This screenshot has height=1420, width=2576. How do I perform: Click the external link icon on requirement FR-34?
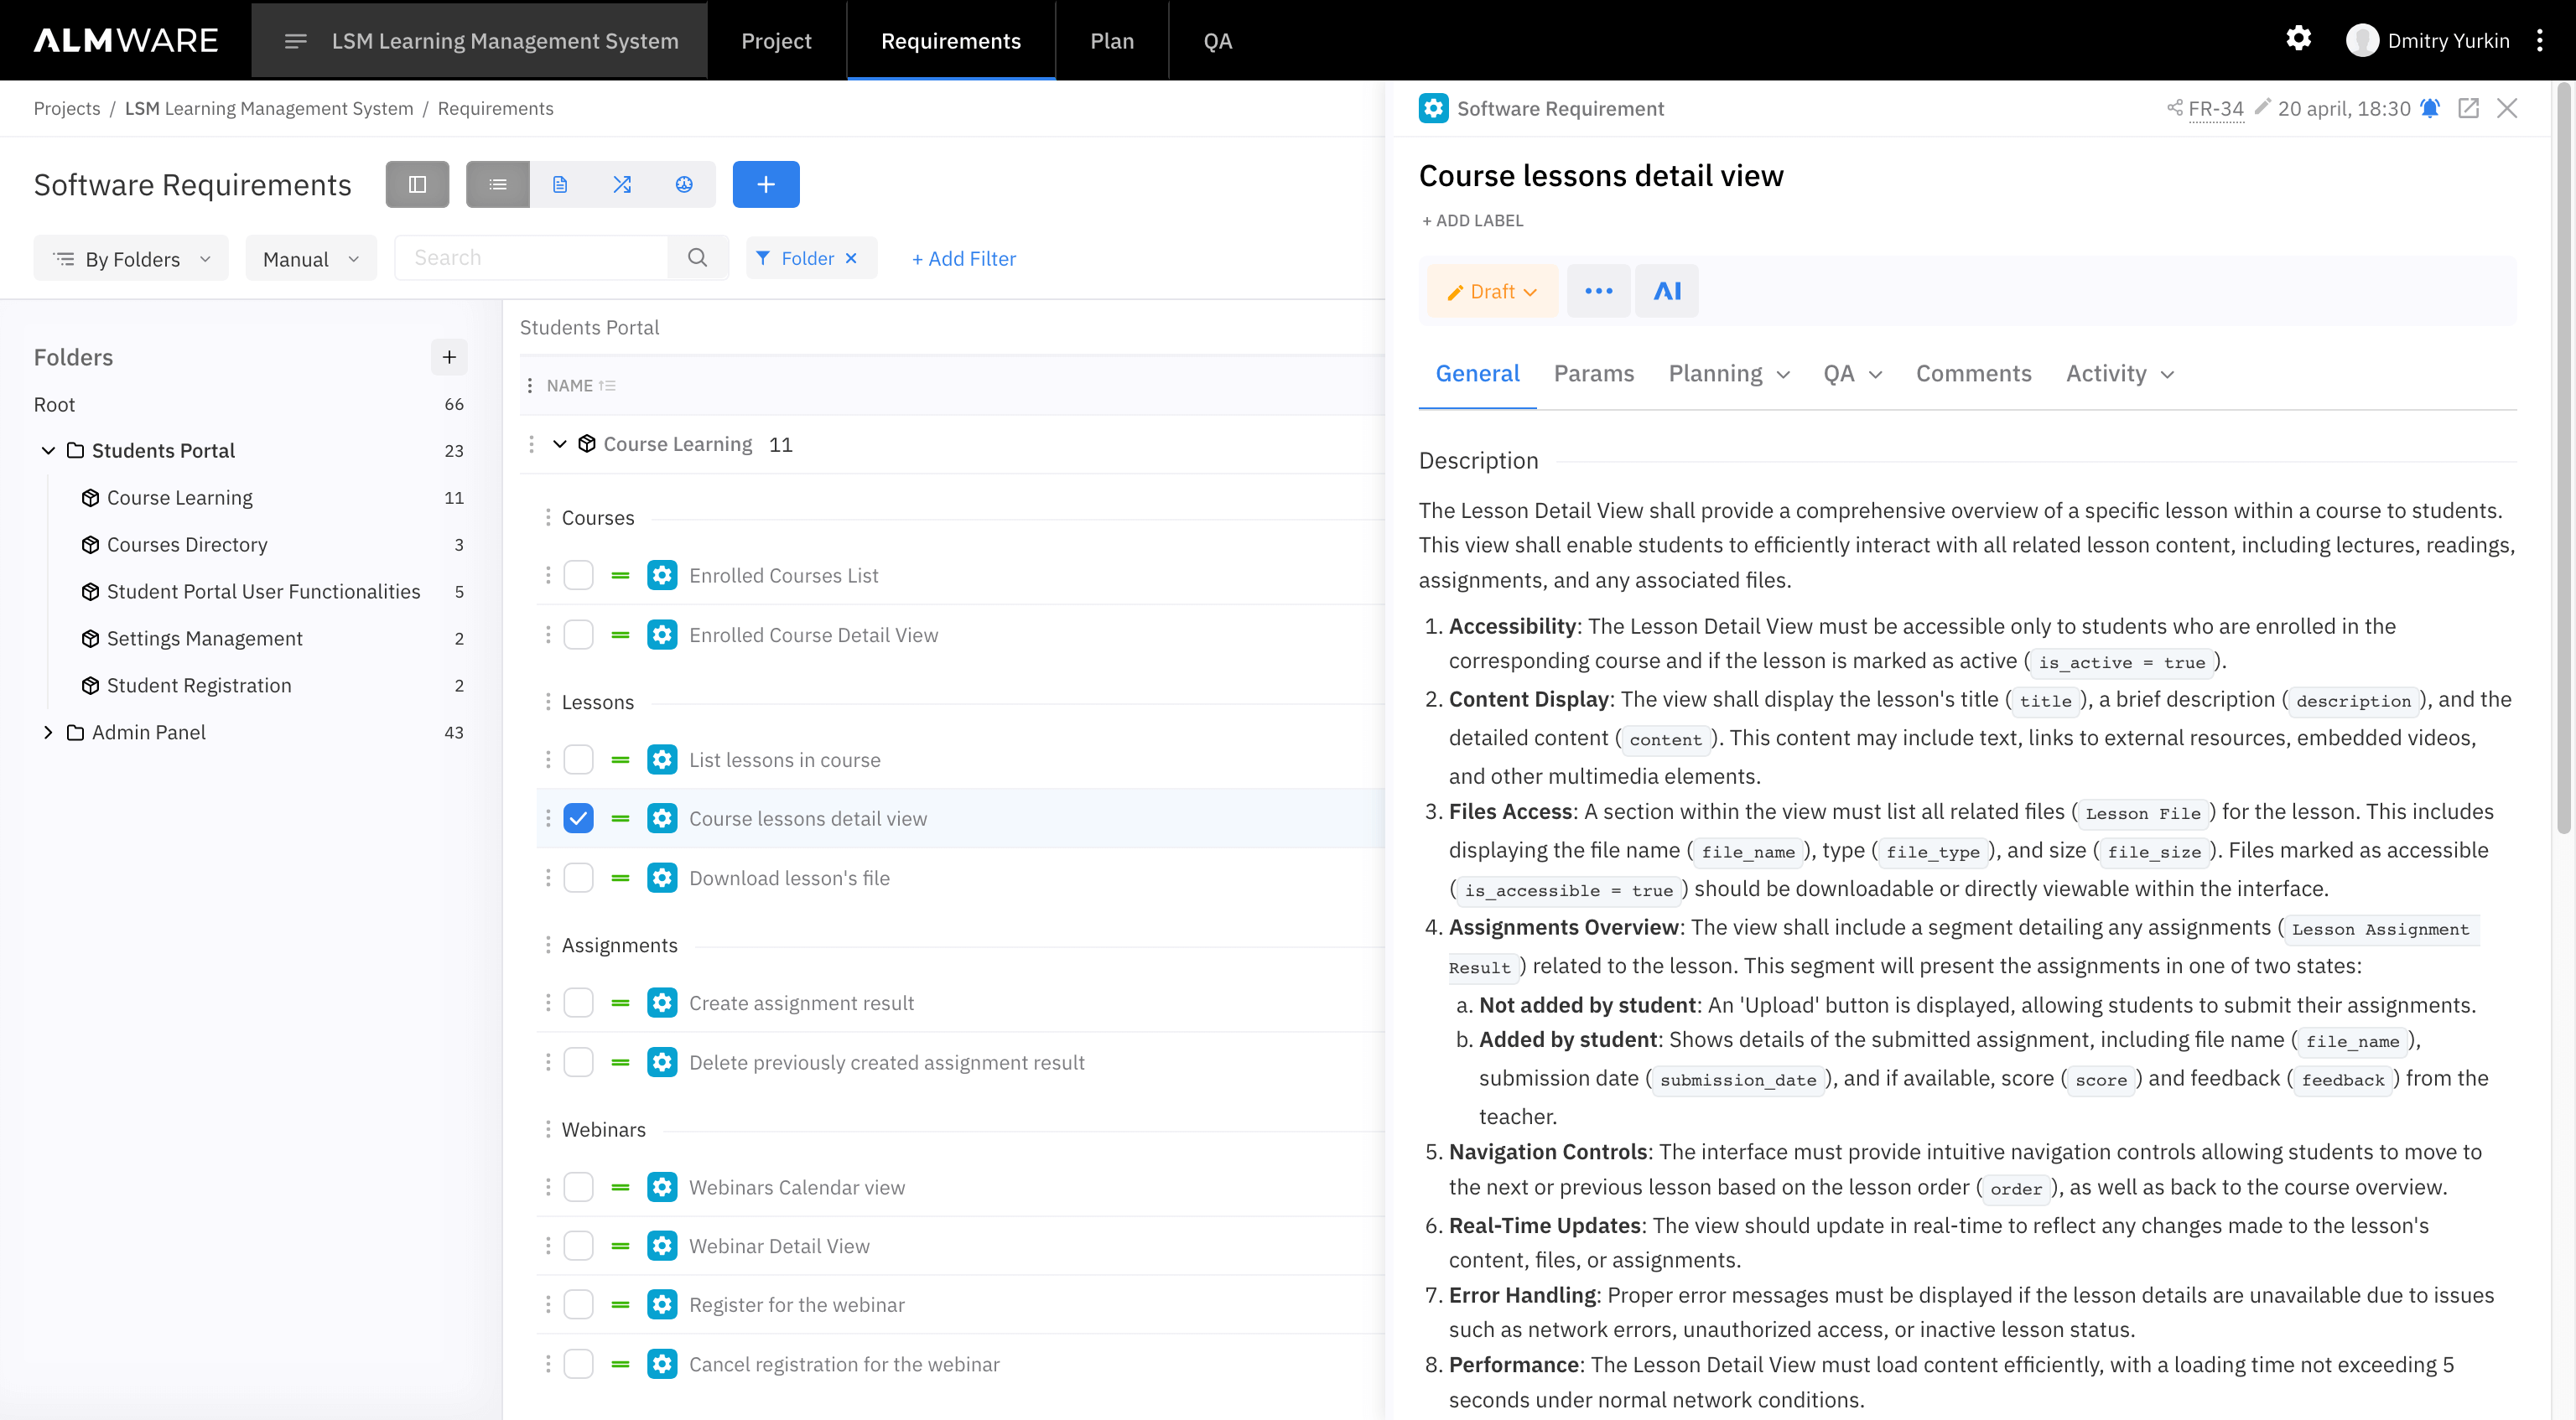point(2468,108)
